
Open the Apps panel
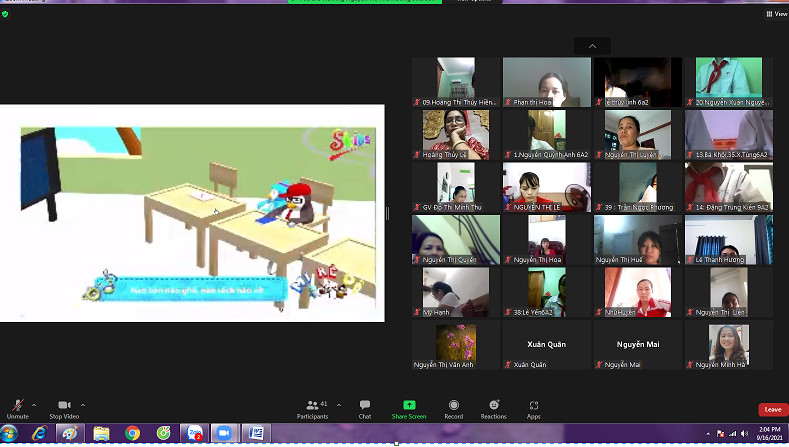point(534,408)
